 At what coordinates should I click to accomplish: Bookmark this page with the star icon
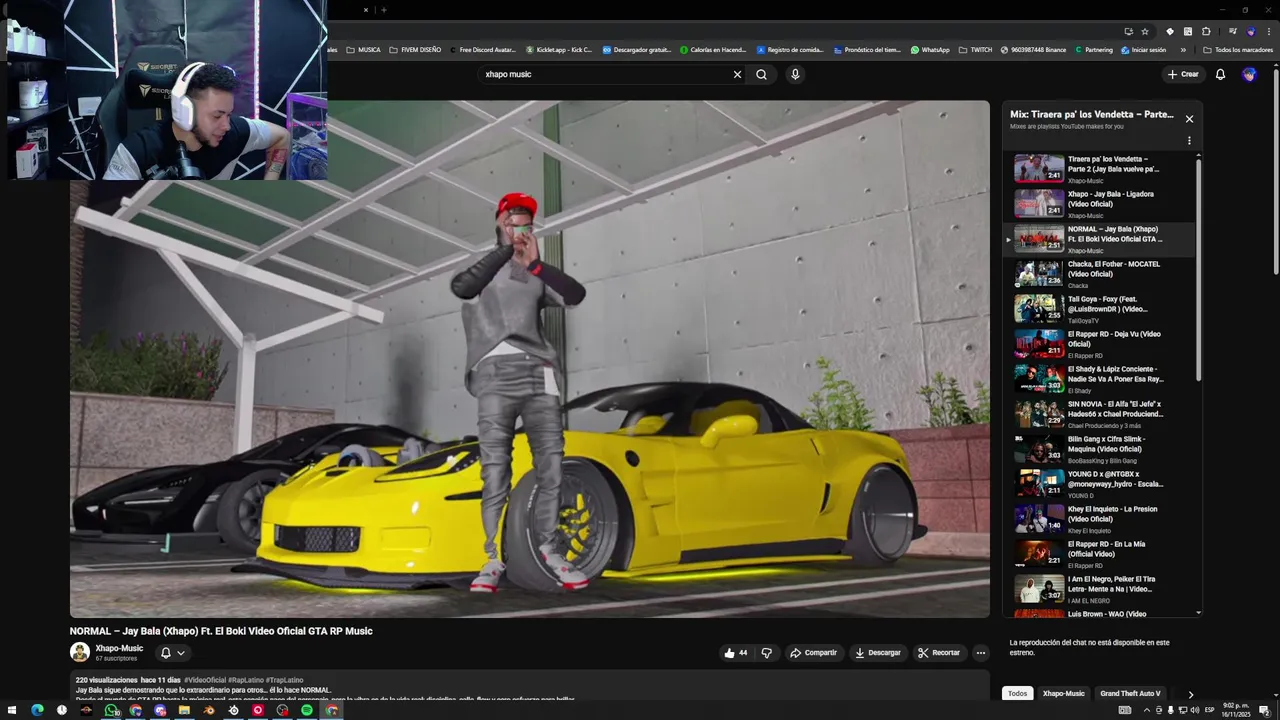pyautogui.click(x=1145, y=31)
